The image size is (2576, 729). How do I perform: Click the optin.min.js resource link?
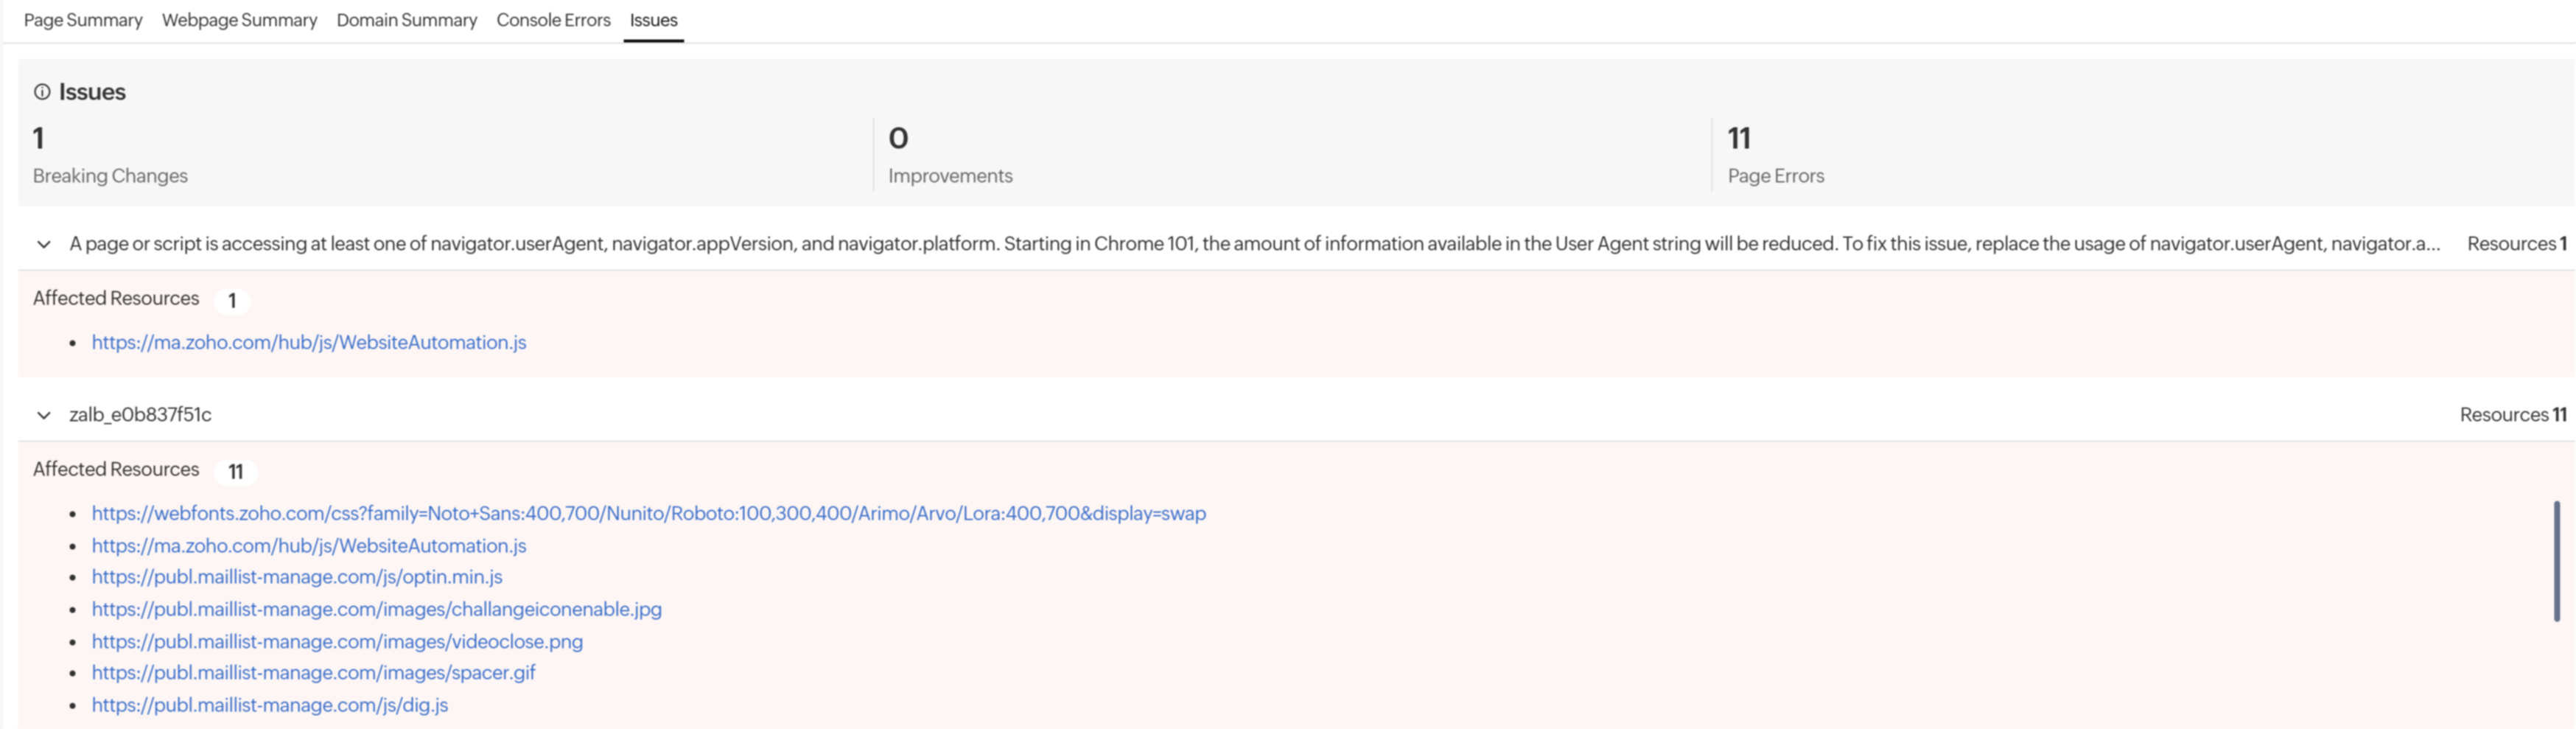tap(297, 577)
